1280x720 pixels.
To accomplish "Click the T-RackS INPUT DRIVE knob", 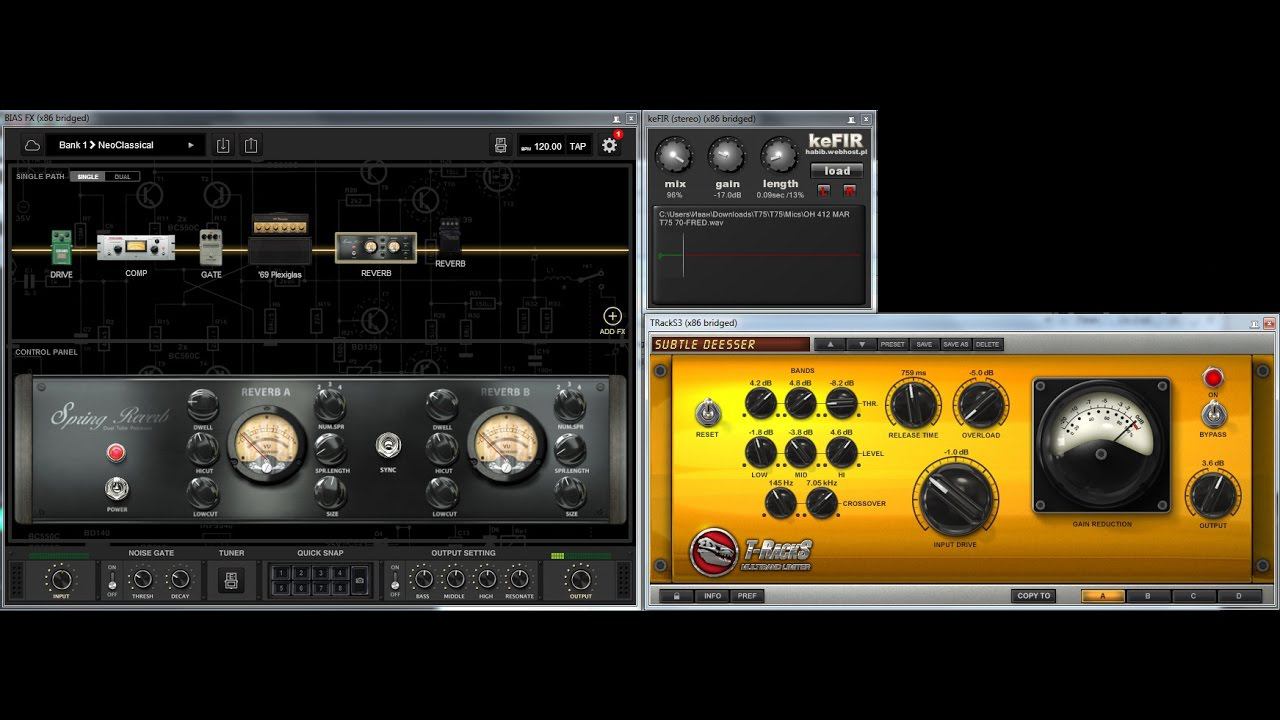I will (x=954, y=498).
